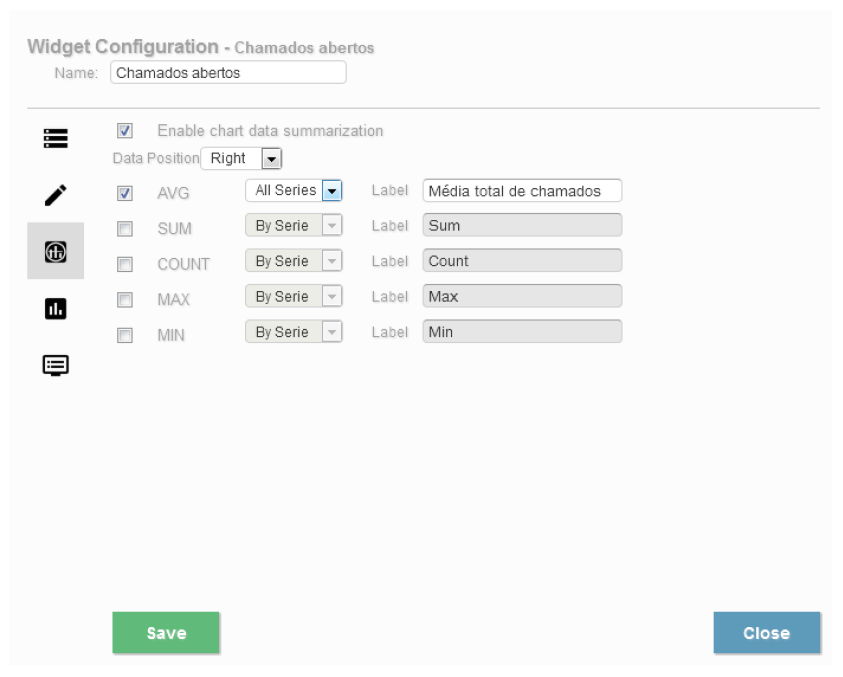Open the bar chart sidebar icon
The height and width of the screenshot is (677, 843).
55,309
